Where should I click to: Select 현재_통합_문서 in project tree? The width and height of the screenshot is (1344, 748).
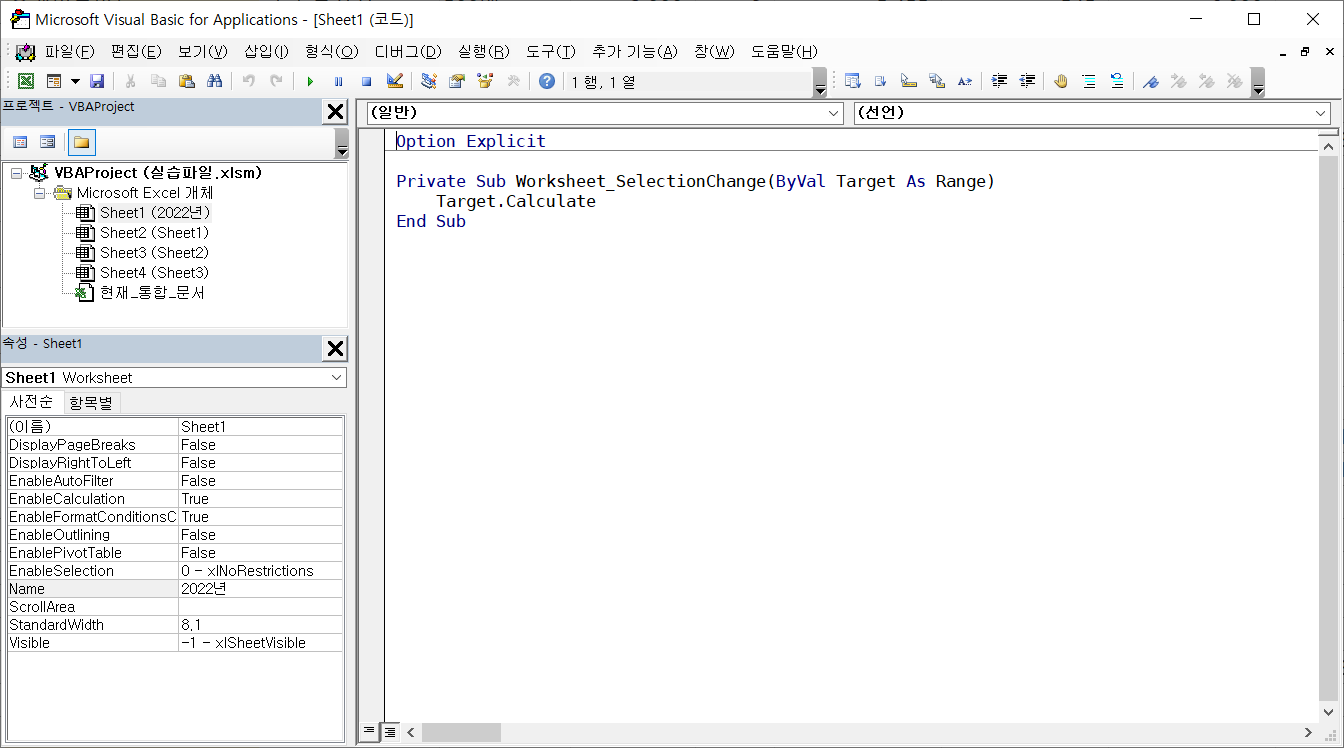coord(152,293)
